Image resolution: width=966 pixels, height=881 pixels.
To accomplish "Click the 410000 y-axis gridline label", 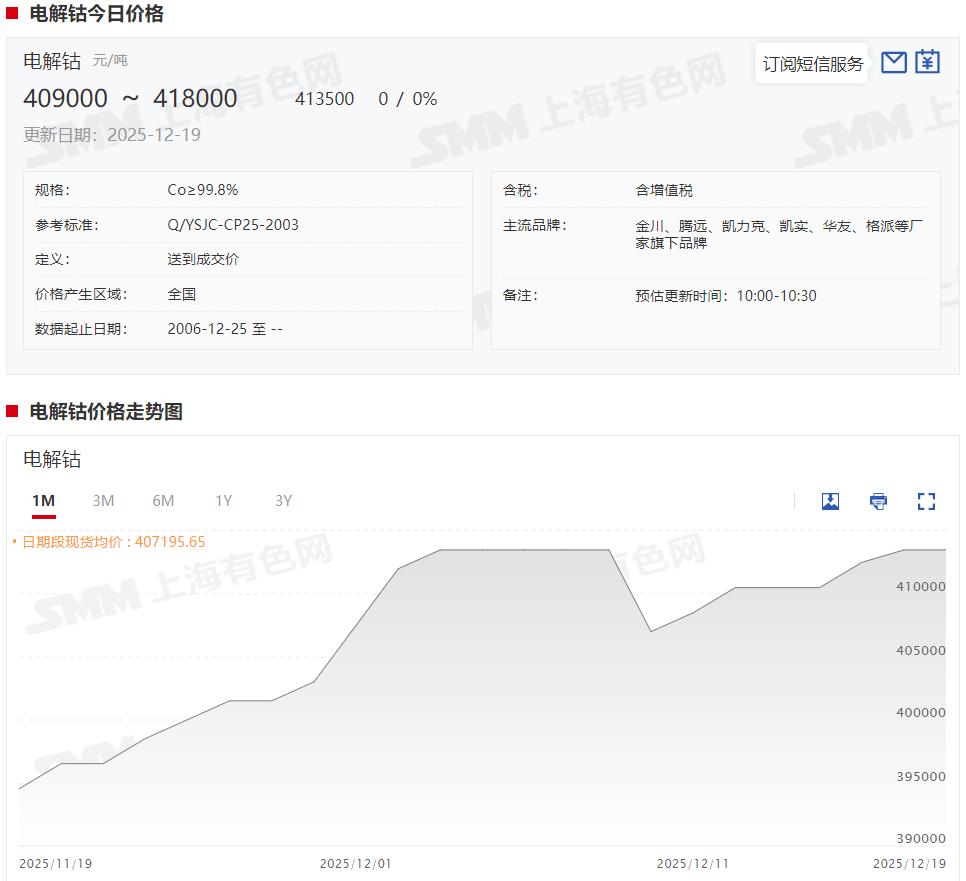I will click(920, 587).
